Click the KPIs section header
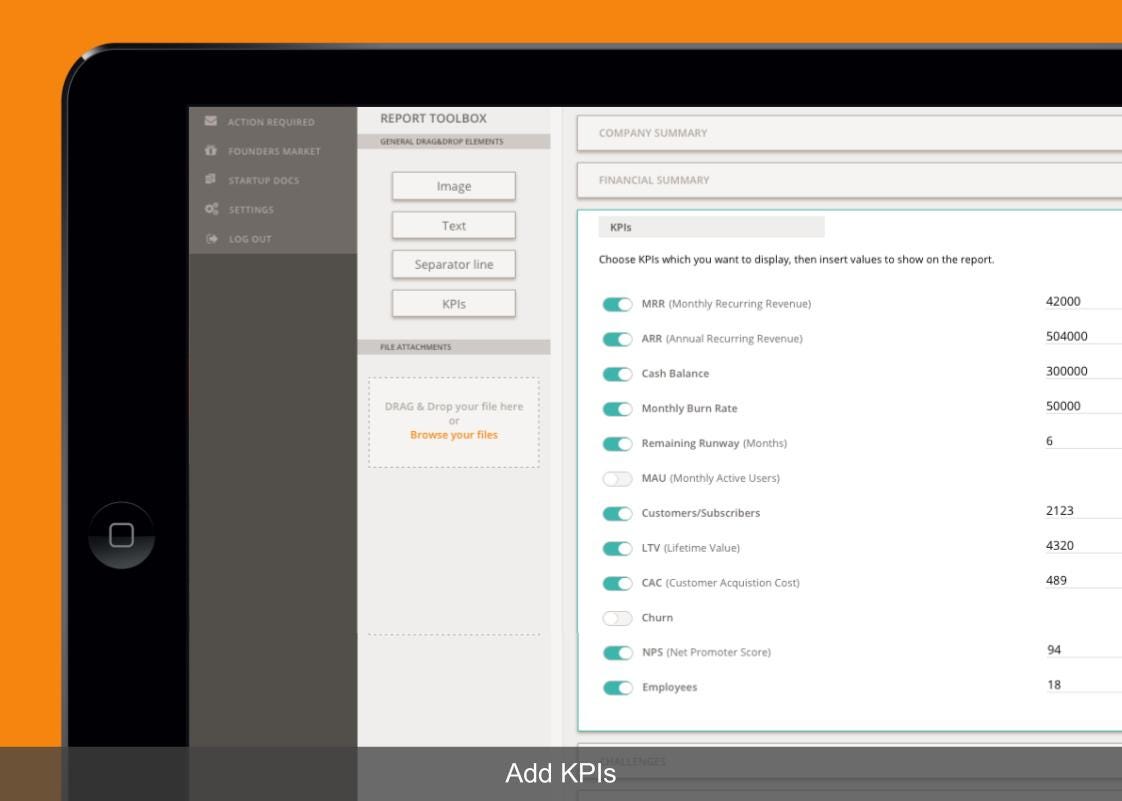This screenshot has height=801, width=1122. [711, 227]
